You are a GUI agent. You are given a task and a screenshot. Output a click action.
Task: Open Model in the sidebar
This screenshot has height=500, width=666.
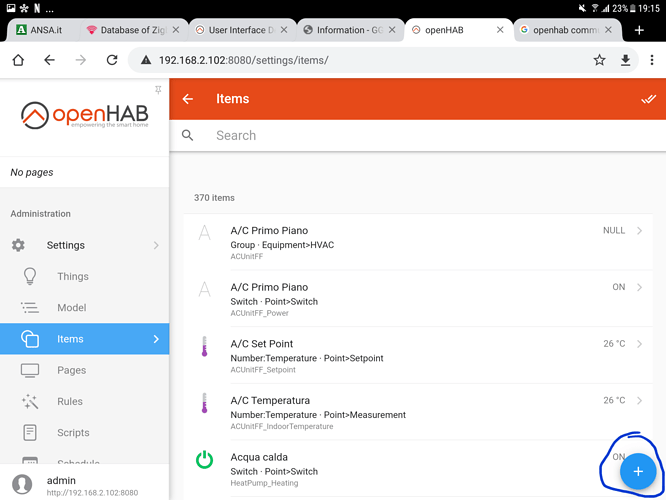click(x=85, y=308)
